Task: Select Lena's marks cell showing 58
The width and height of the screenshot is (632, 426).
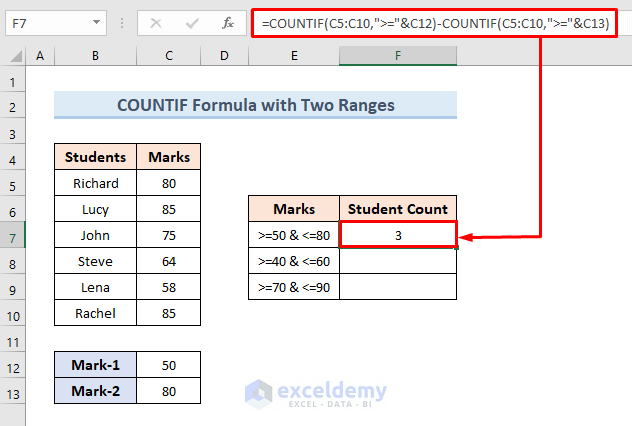Action: point(168,287)
